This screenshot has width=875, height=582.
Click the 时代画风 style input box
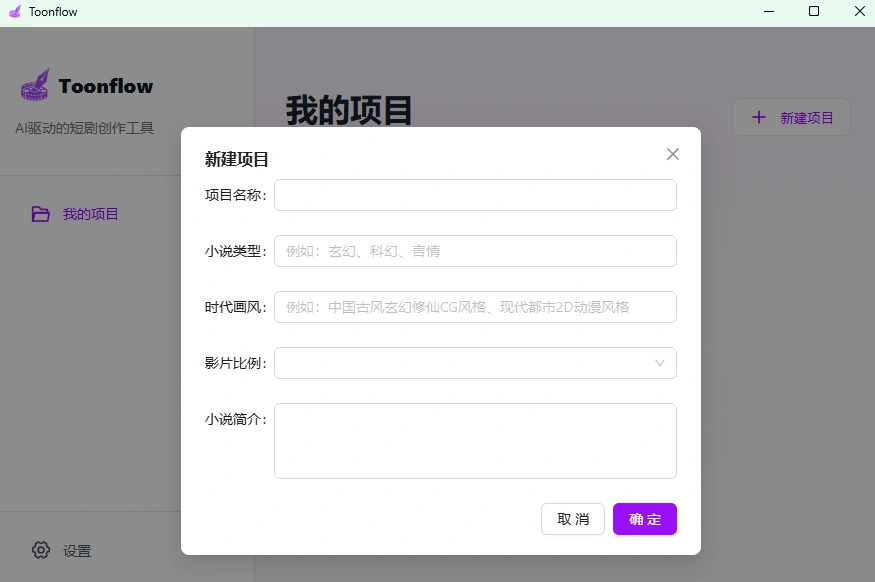475,307
